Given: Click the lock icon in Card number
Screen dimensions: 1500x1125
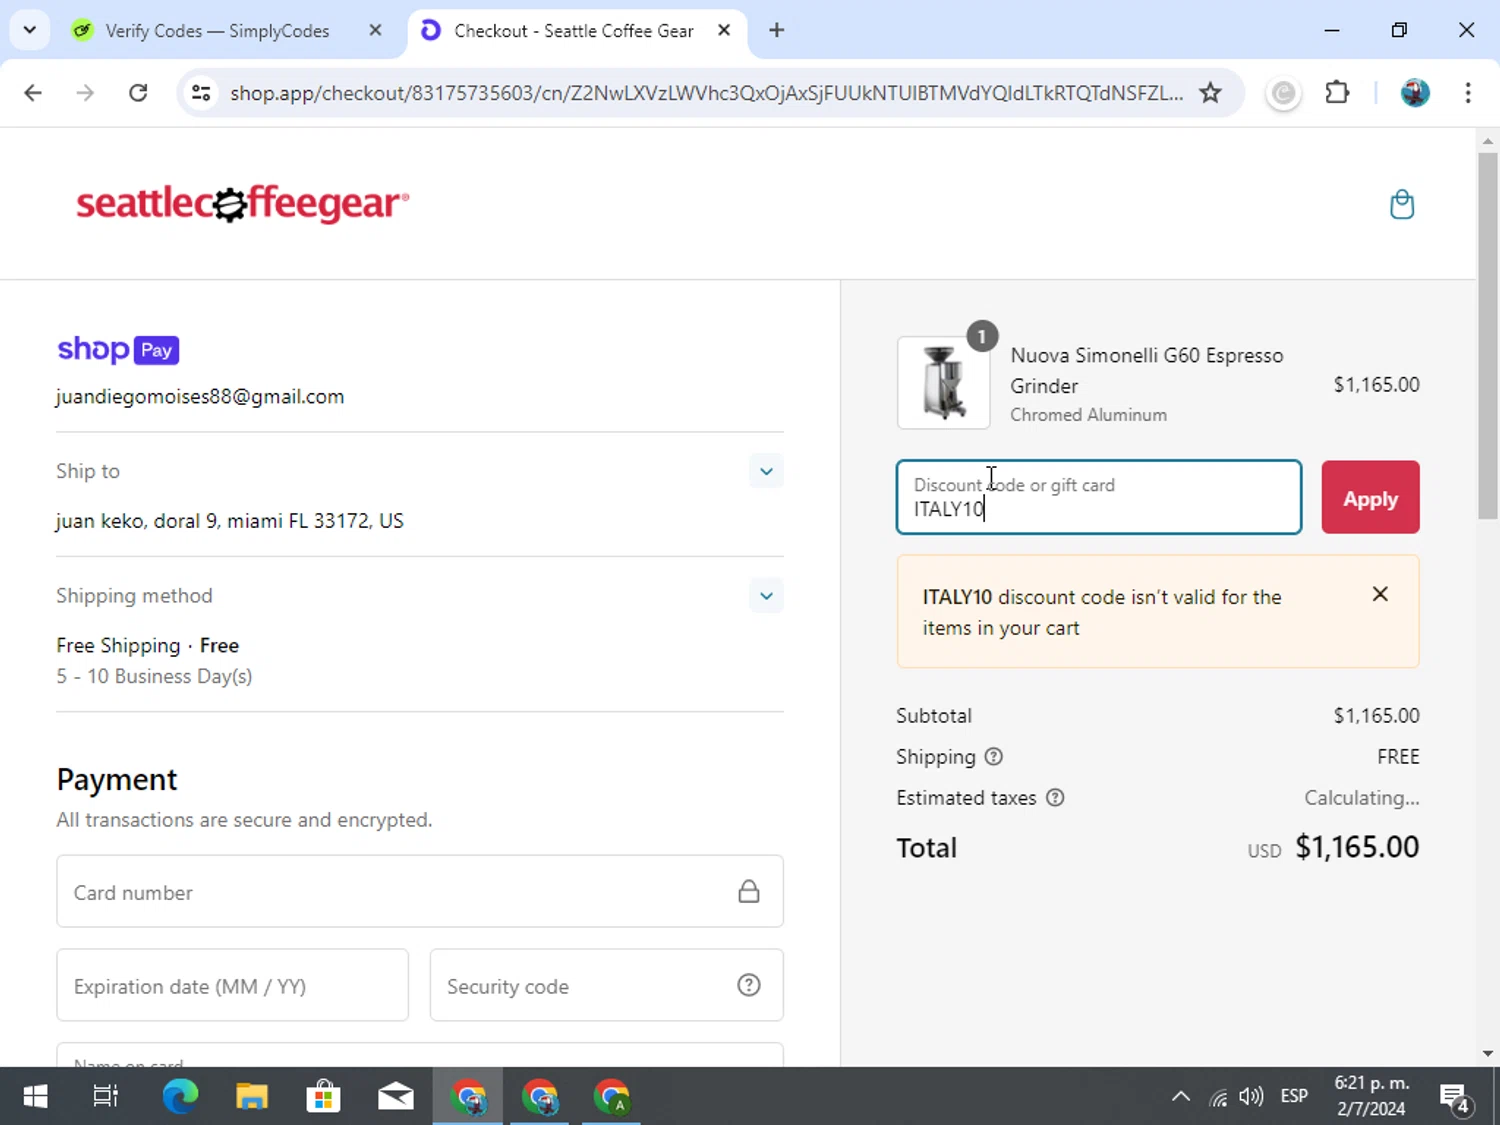Looking at the screenshot, I should pos(749,891).
